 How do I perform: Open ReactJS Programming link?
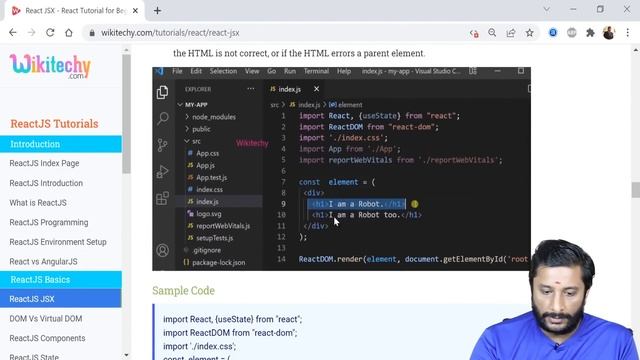pyautogui.click(x=49, y=222)
